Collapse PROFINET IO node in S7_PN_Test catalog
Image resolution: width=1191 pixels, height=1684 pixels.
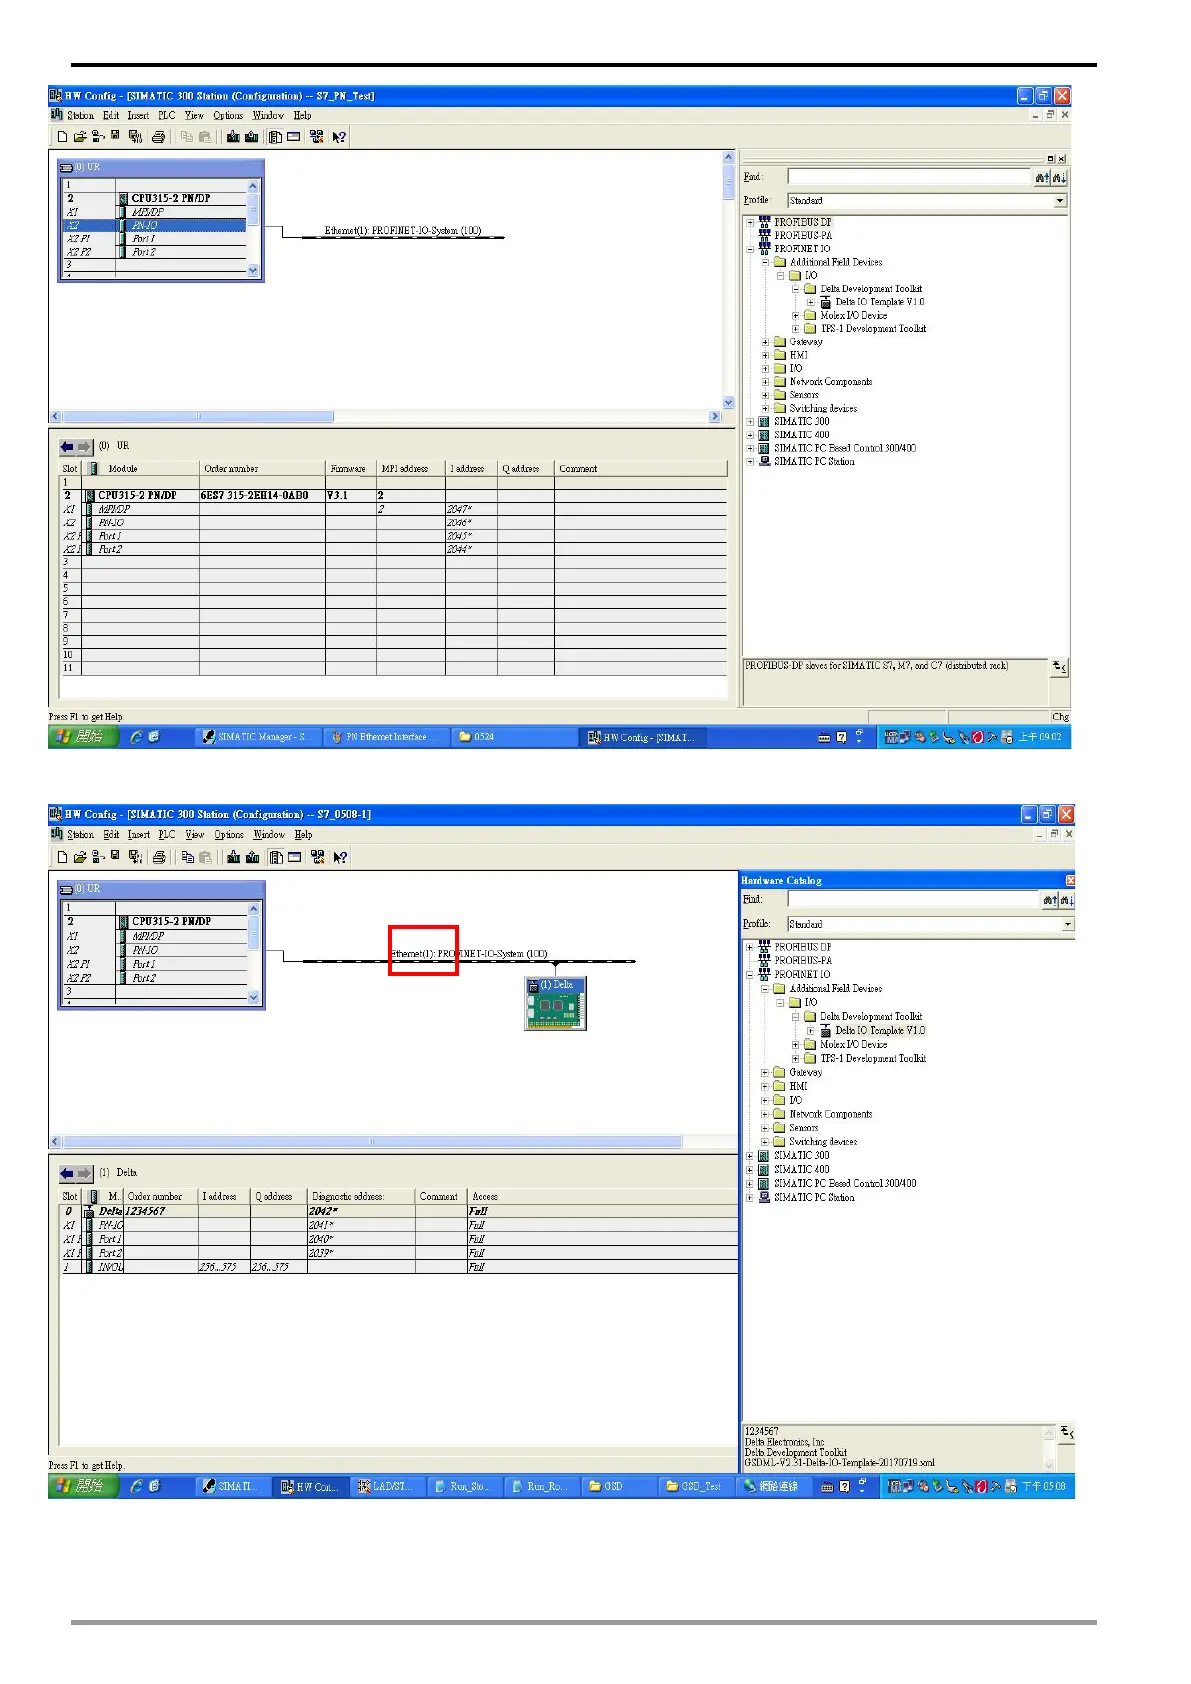[x=750, y=249]
